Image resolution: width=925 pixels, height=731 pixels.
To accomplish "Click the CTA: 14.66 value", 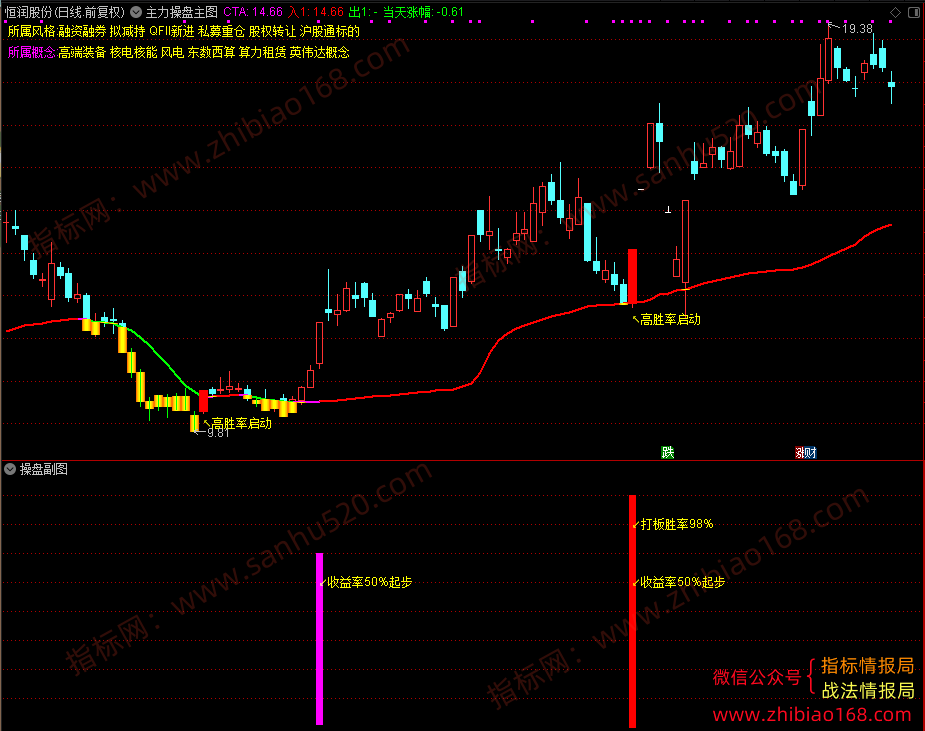I will coord(253,12).
